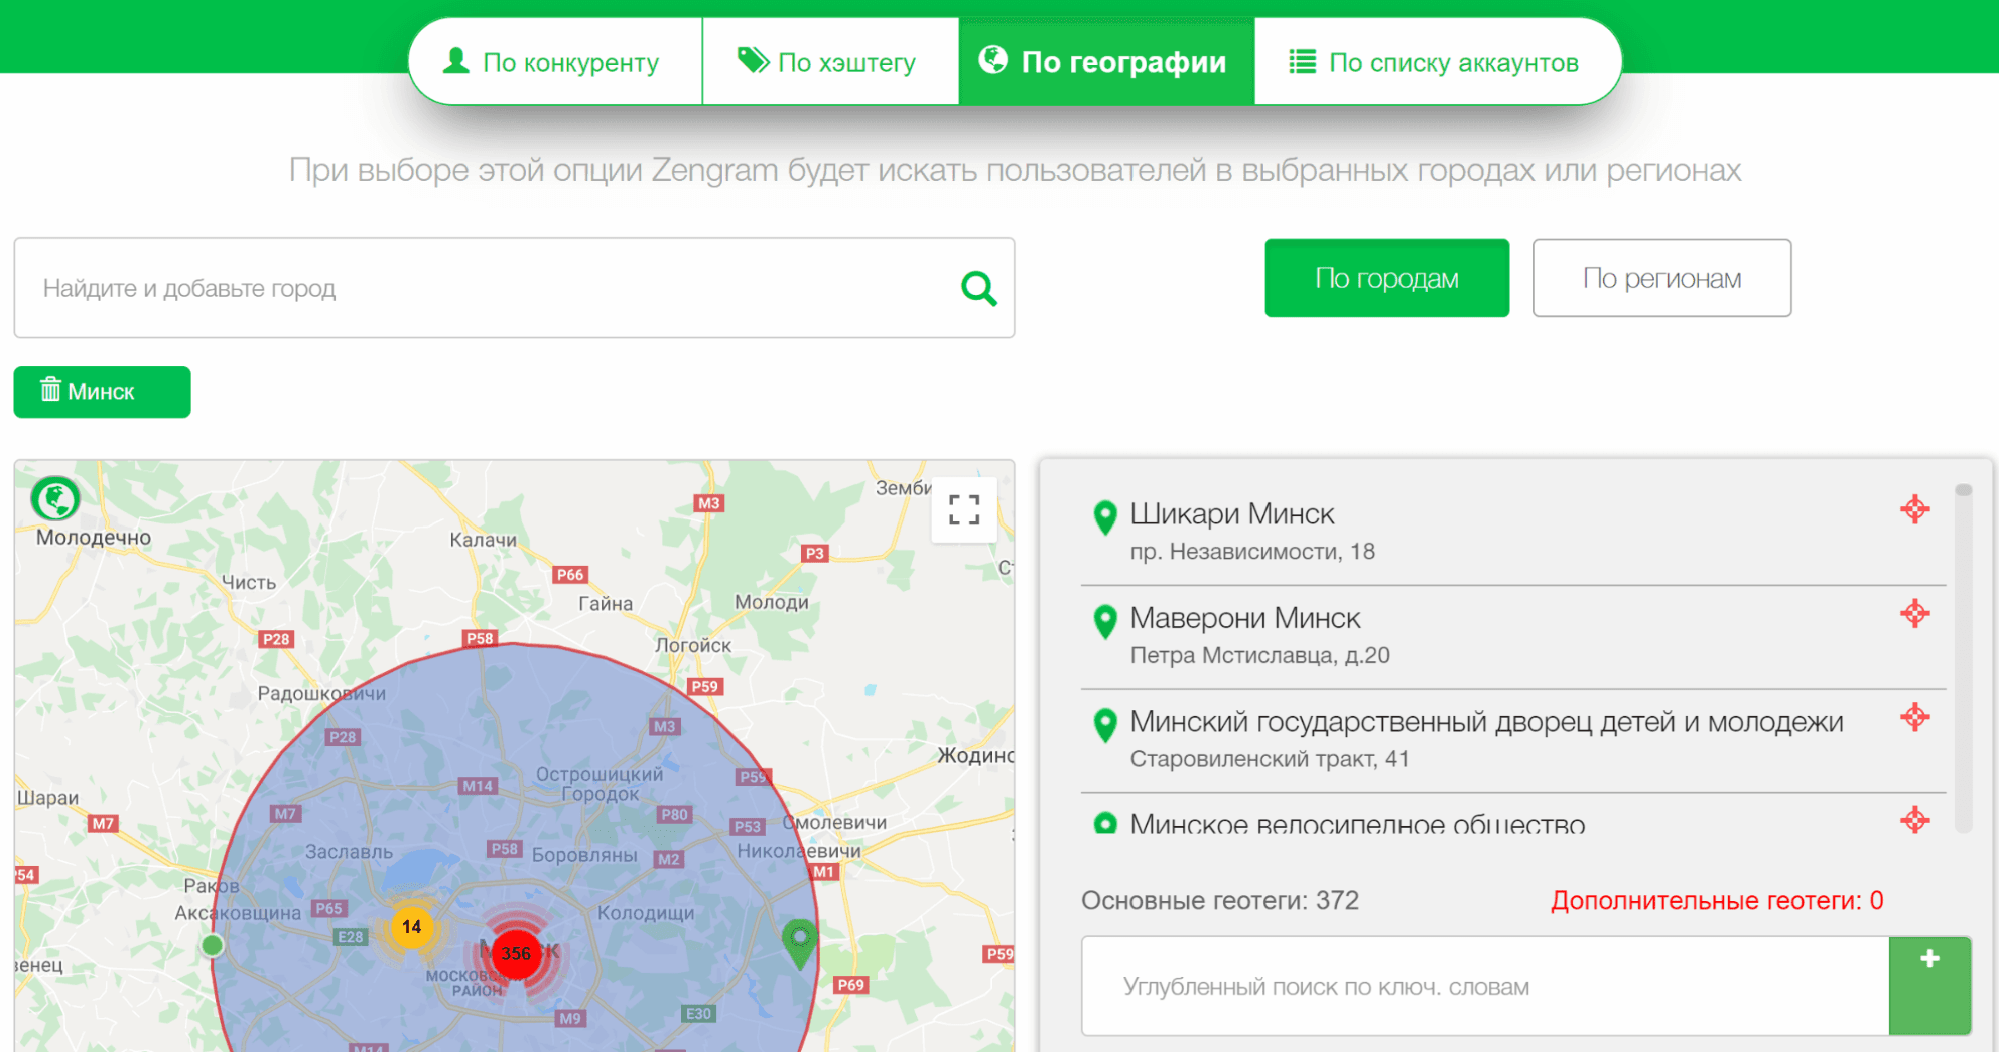Toggle map fullscreen view

(964, 510)
